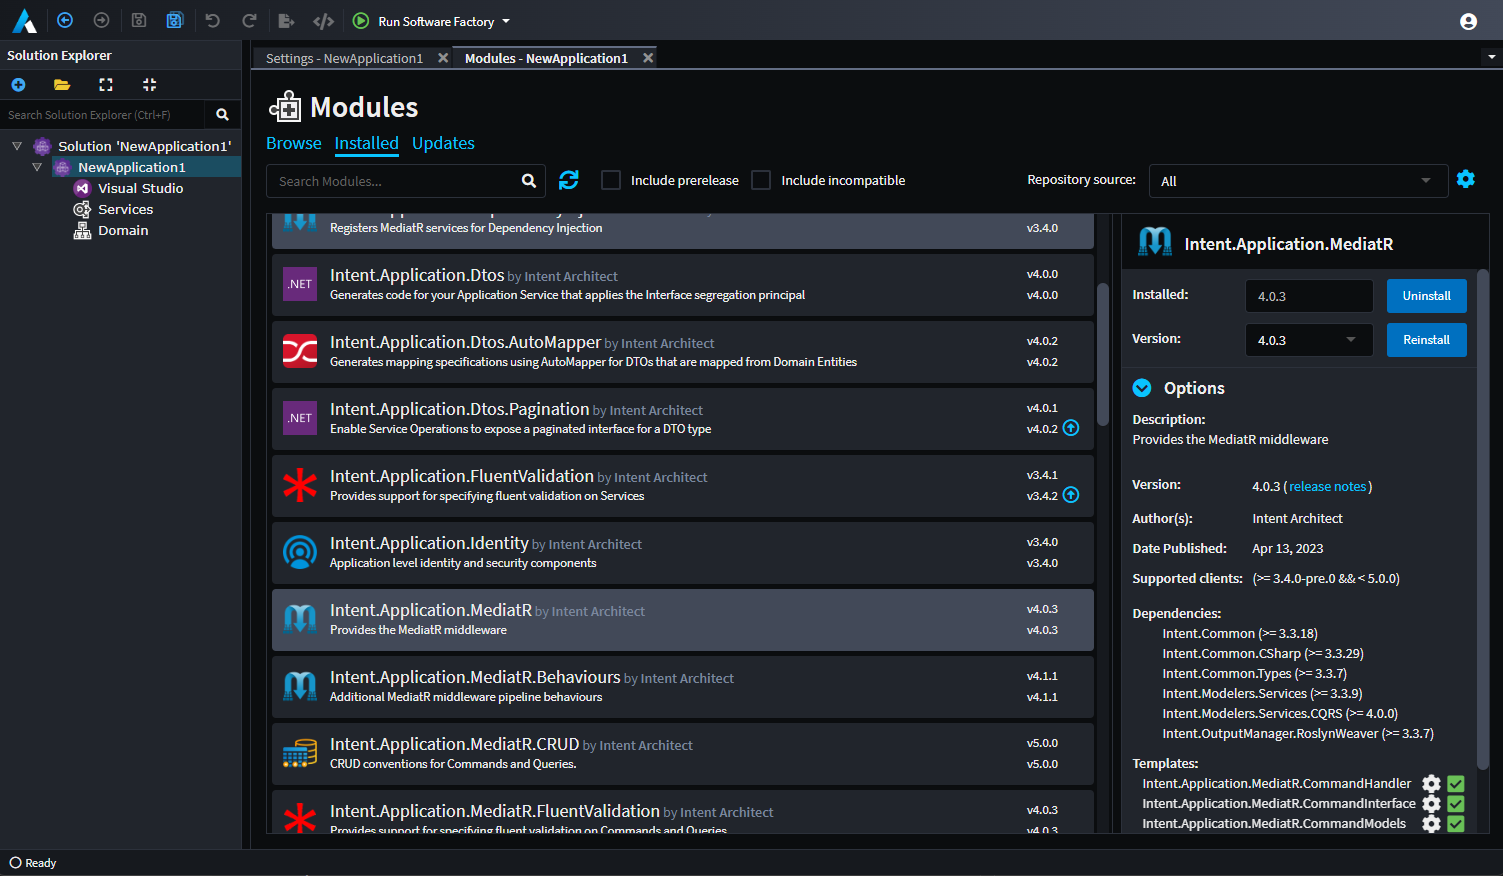Open the Browse modules tab
Viewport: 1503px width, 876px height.
click(x=294, y=143)
